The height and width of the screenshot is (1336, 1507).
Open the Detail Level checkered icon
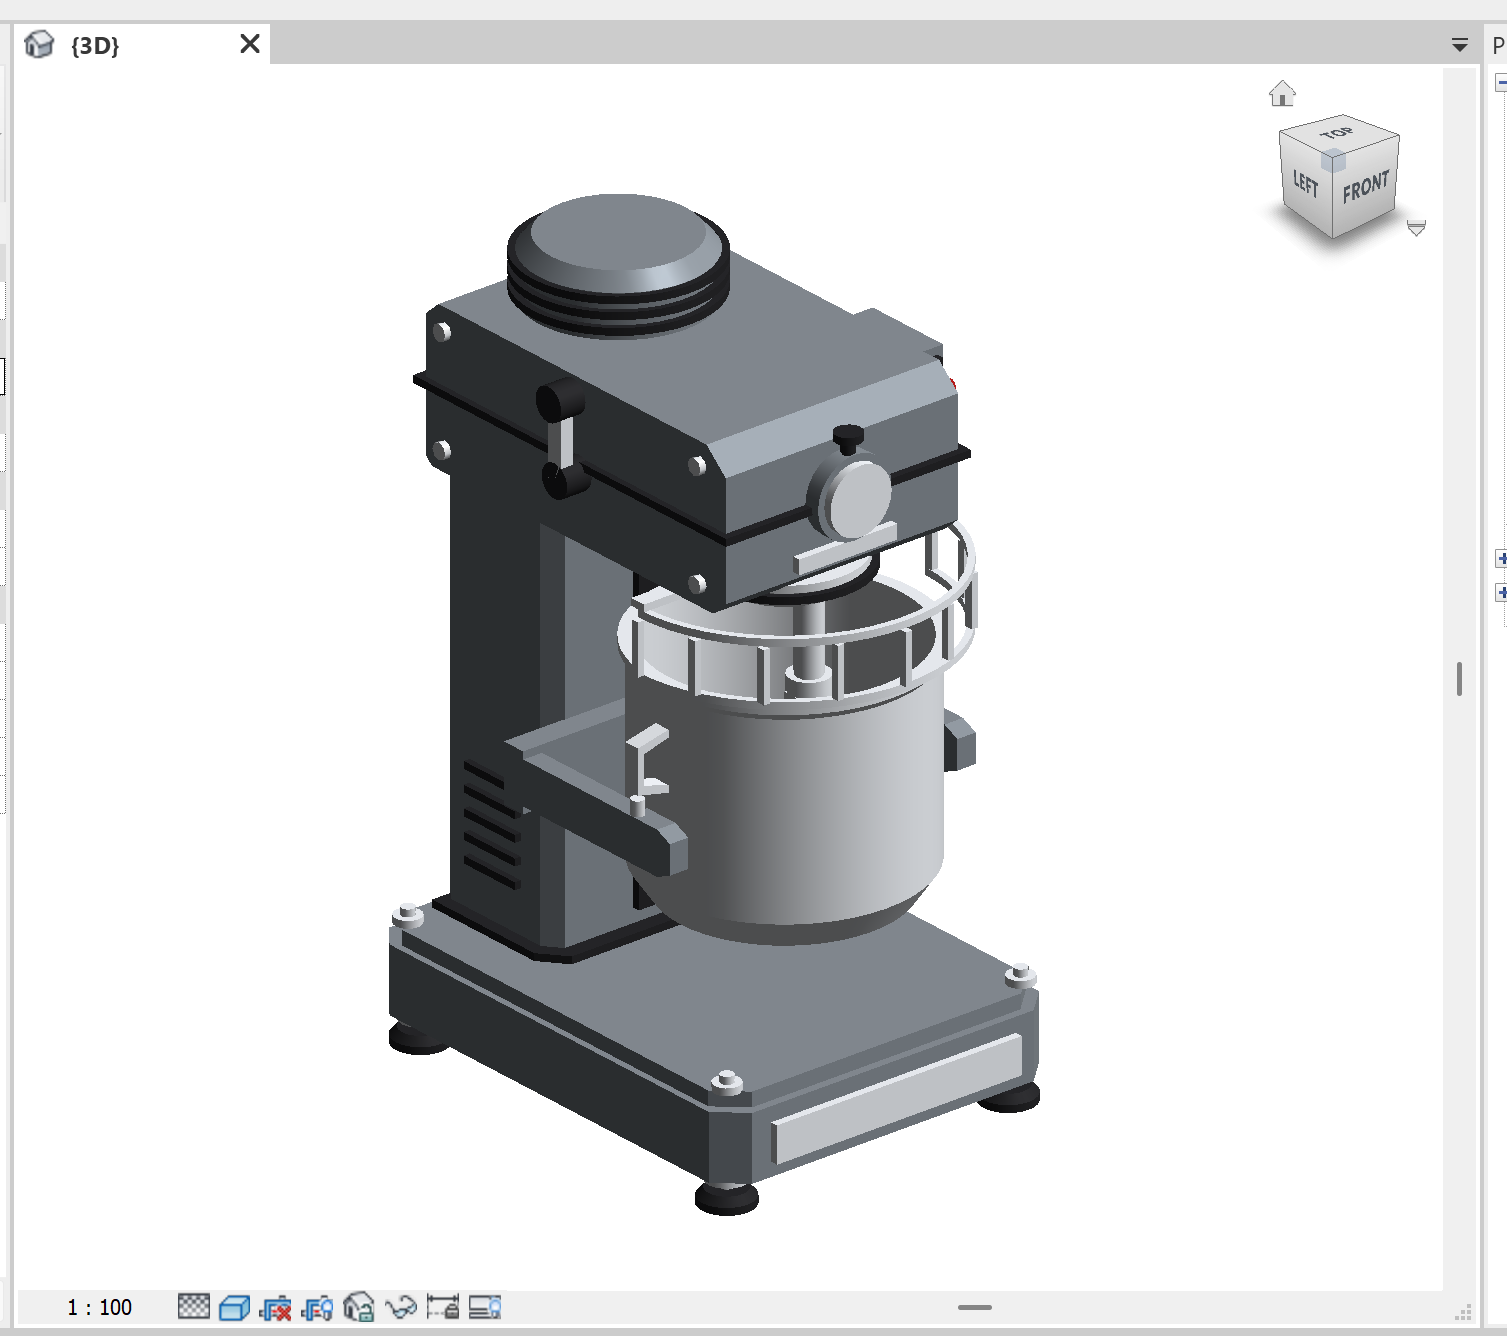tap(193, 1307)
